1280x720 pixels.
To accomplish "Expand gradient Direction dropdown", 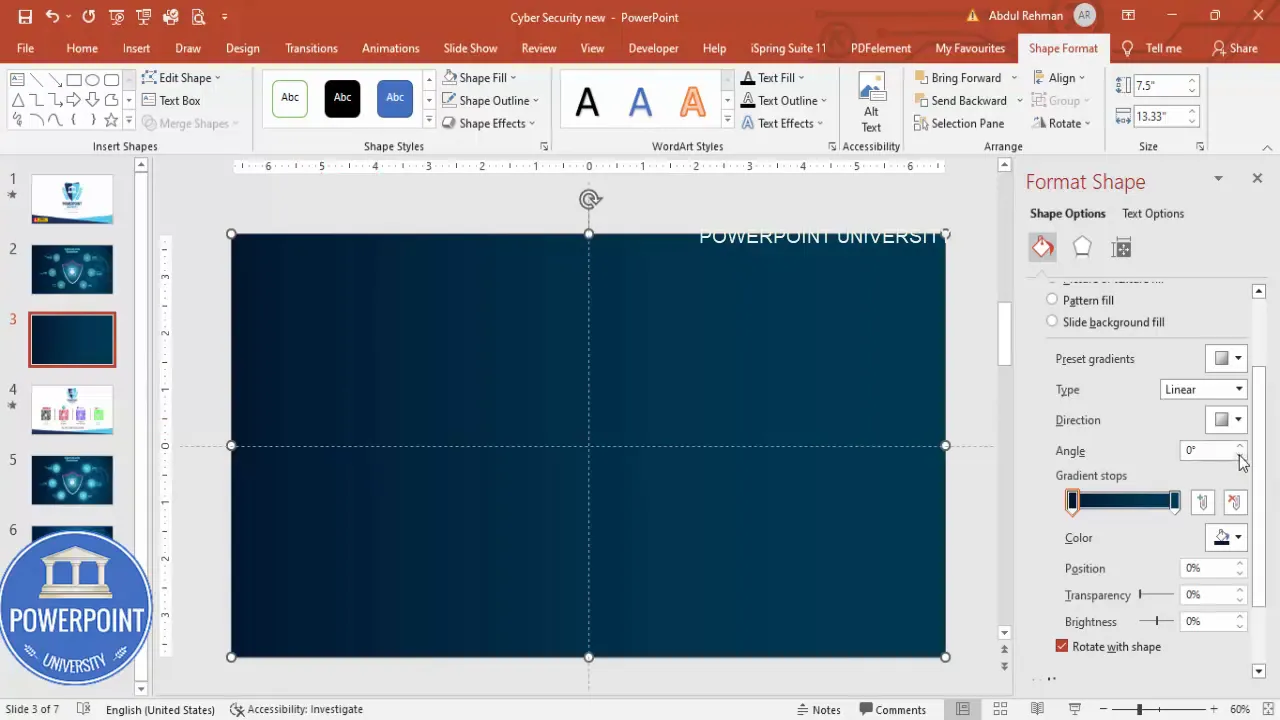I will [x=1226, y=420].
